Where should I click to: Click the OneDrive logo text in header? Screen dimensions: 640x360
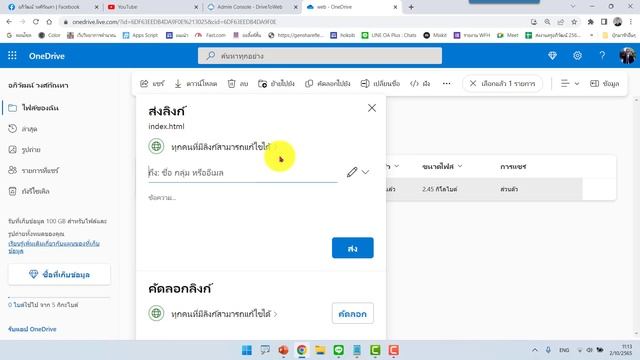pyautogui.click(x=47, y=56)
